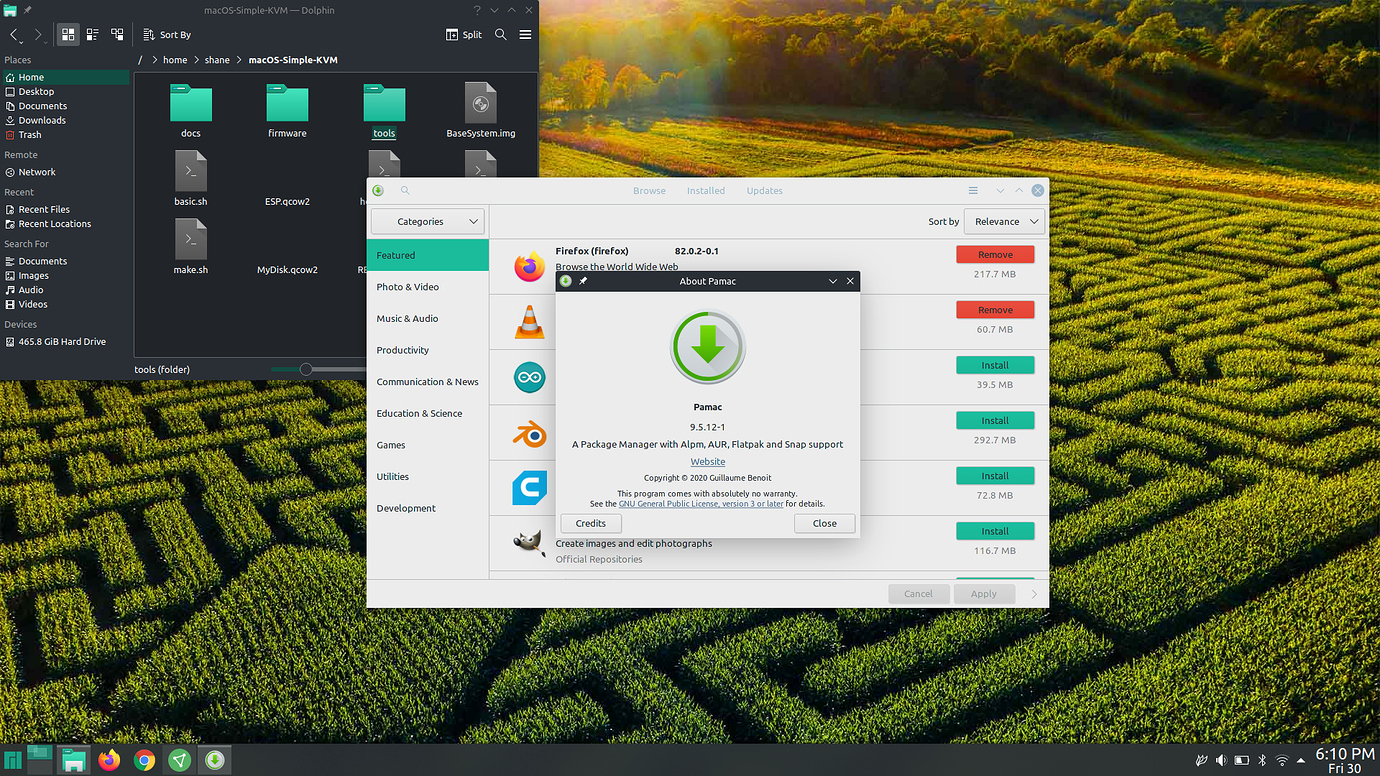Select BaseSystem.img file

pyautogui.click(x=481, y=111)
